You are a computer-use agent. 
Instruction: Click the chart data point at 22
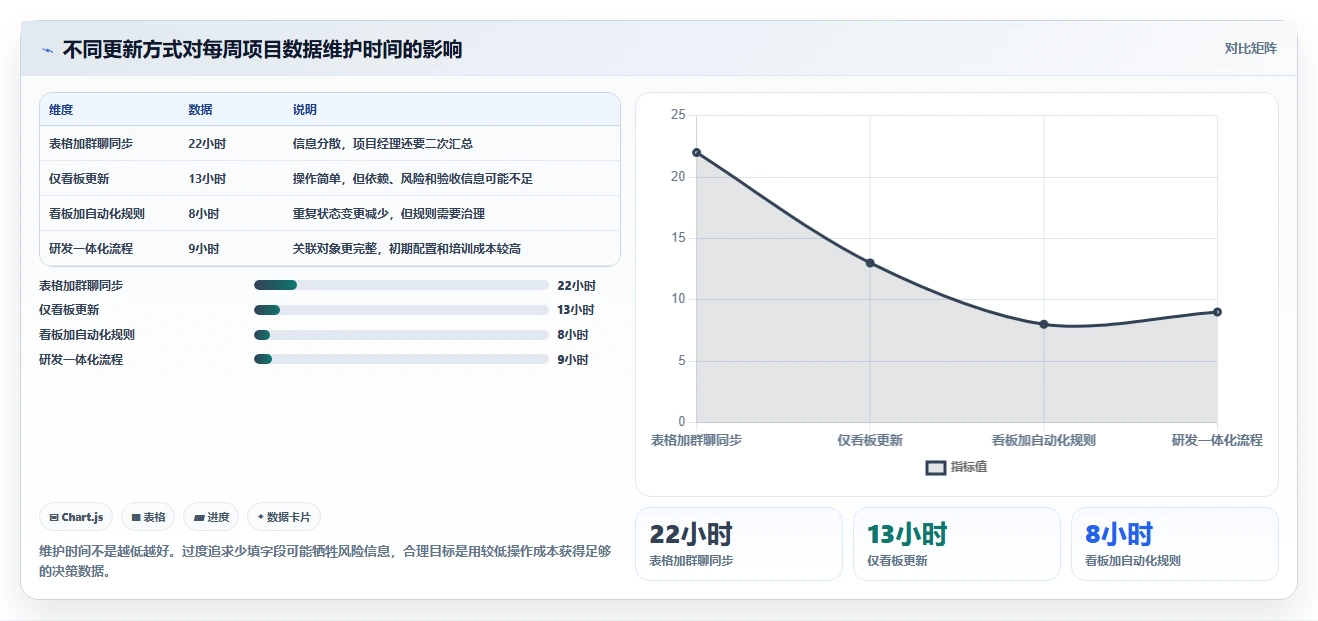[696, 152]
